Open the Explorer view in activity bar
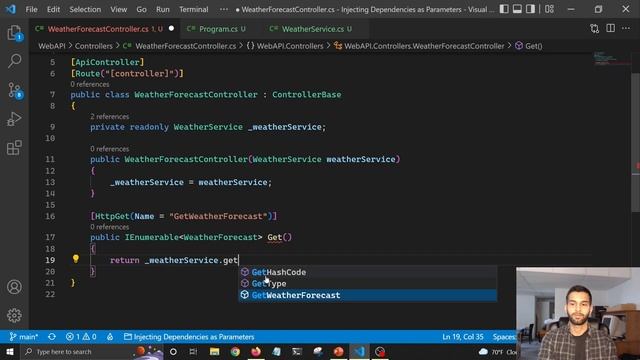Image resolution: width=640 pixels, height=360 pixels. [x=14, y=33]
